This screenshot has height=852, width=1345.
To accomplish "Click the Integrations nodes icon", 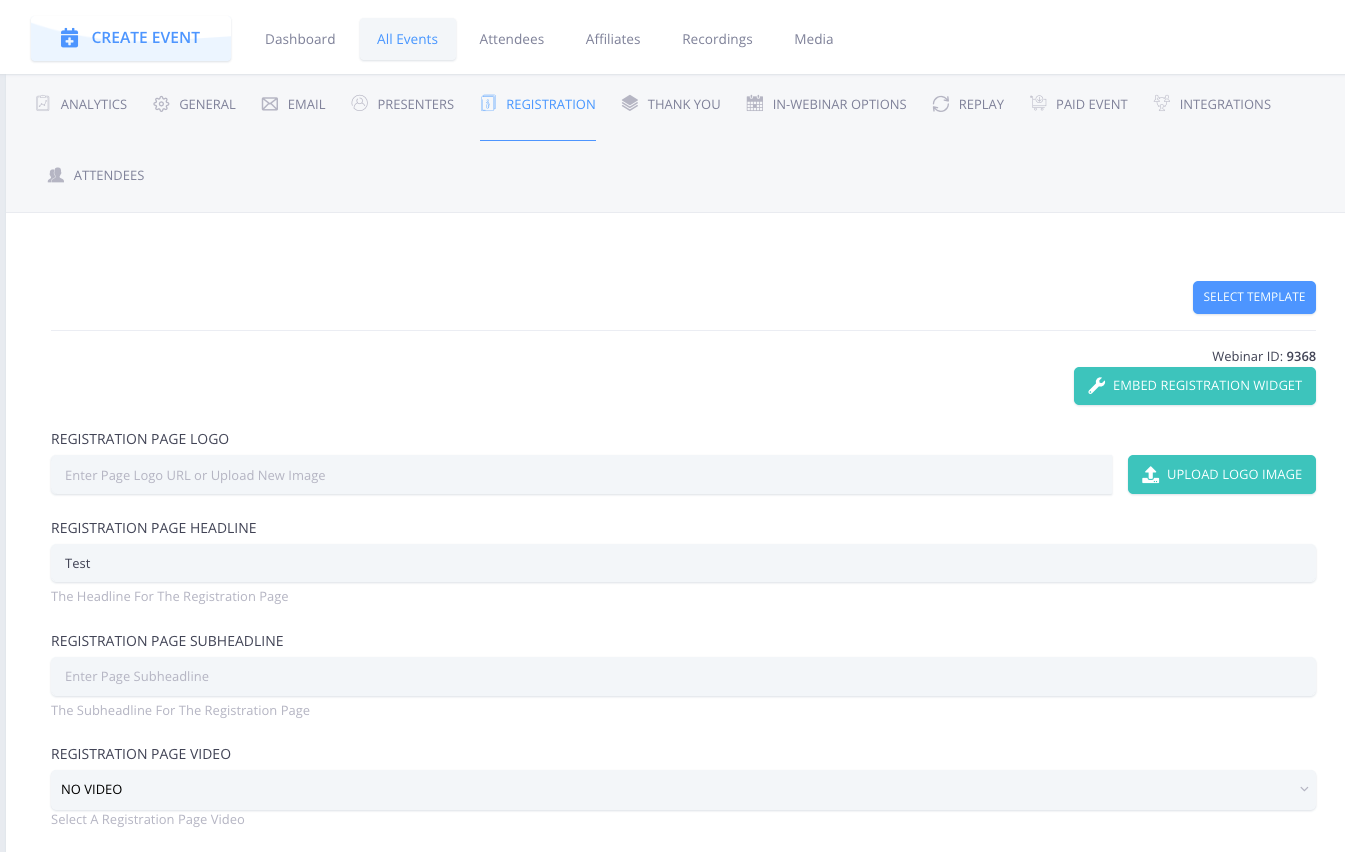I will pyautogui.click(x=1161, y=103).
